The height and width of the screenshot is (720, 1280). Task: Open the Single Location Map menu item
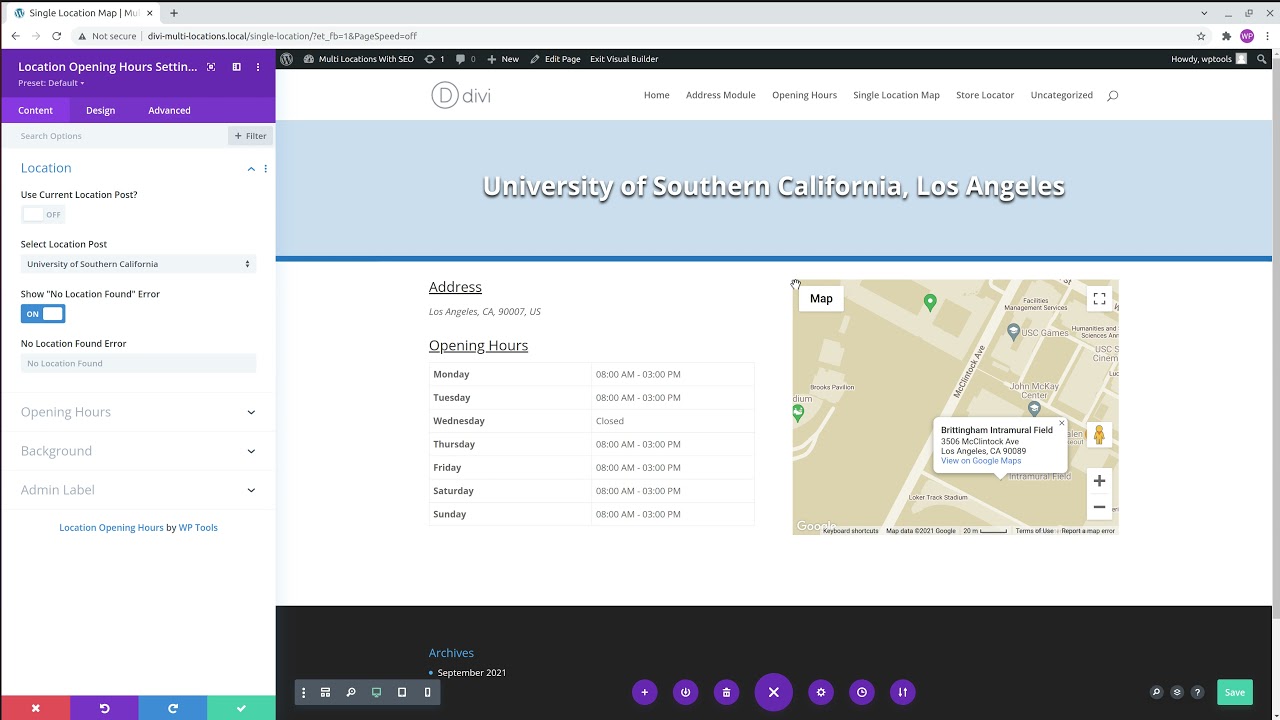896,95
